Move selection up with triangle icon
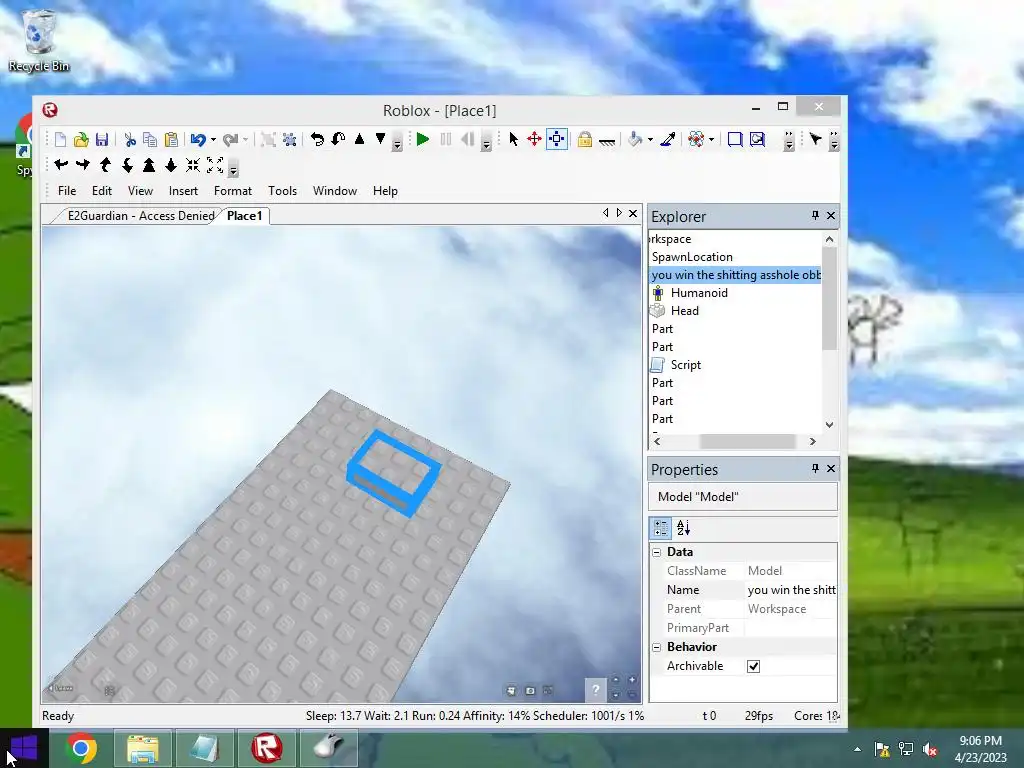The image size is (1024, 768). click(359, 139)
